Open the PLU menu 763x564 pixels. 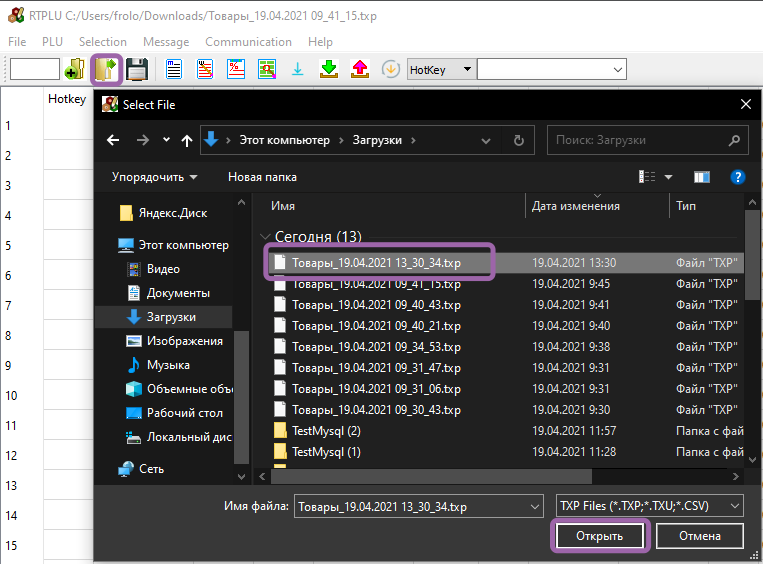pos(52,42)
